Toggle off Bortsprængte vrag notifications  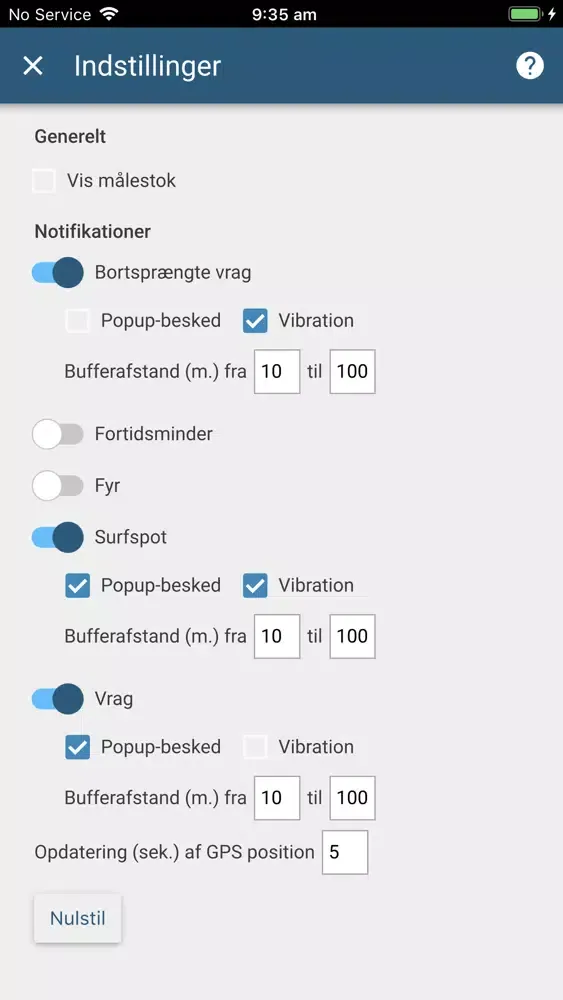[x=57, y=273]
